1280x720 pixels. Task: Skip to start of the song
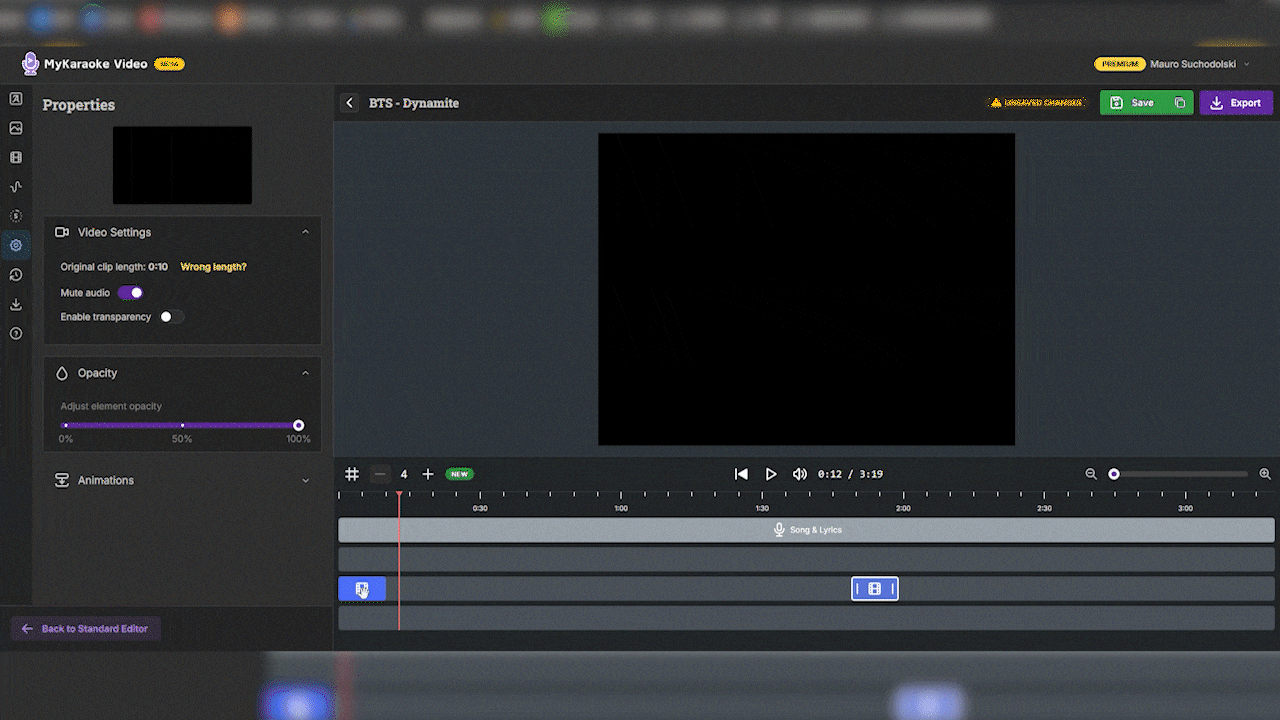[x=741, y=474]
